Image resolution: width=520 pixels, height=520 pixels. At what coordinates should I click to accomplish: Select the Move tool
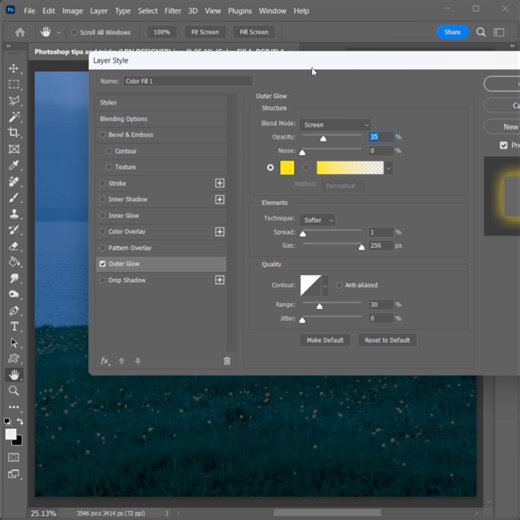[14, 69]
